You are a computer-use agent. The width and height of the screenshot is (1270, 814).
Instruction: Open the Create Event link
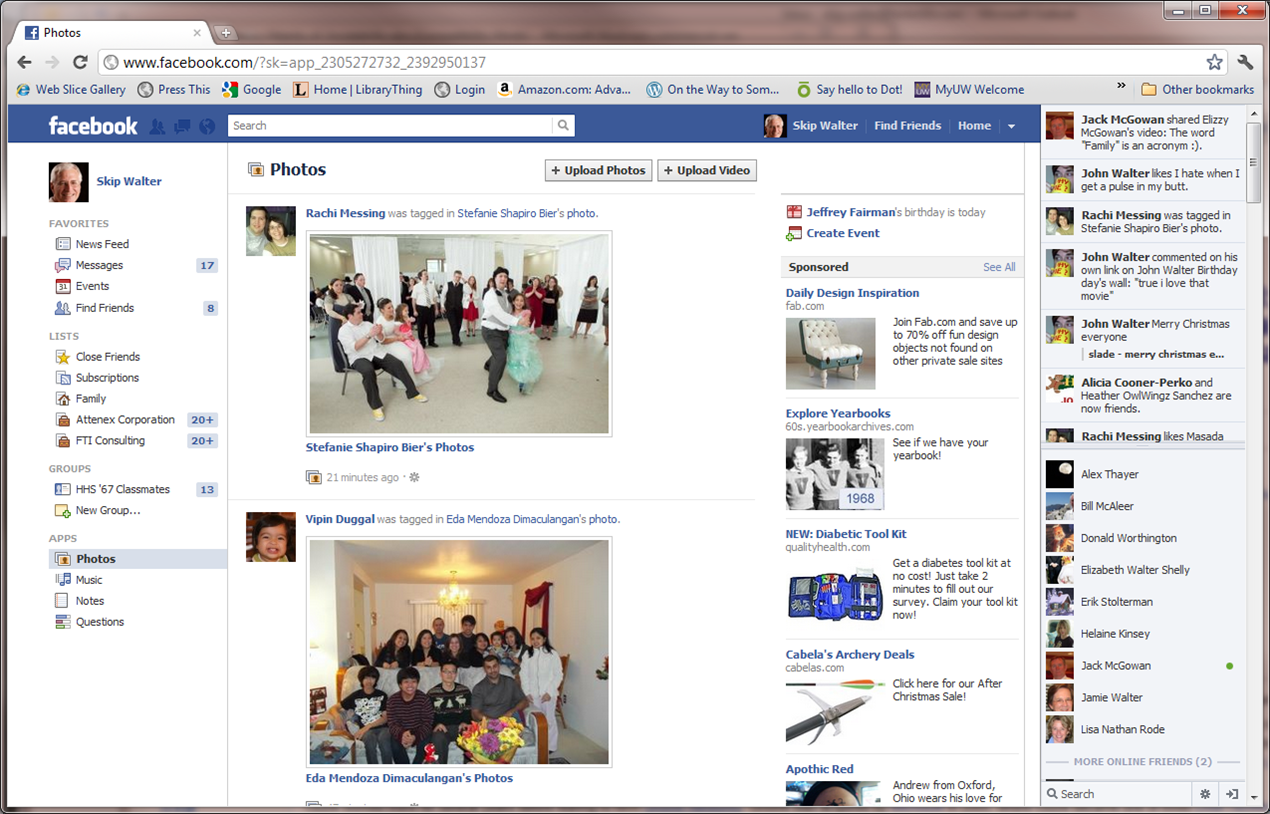[x=843, y=233]
